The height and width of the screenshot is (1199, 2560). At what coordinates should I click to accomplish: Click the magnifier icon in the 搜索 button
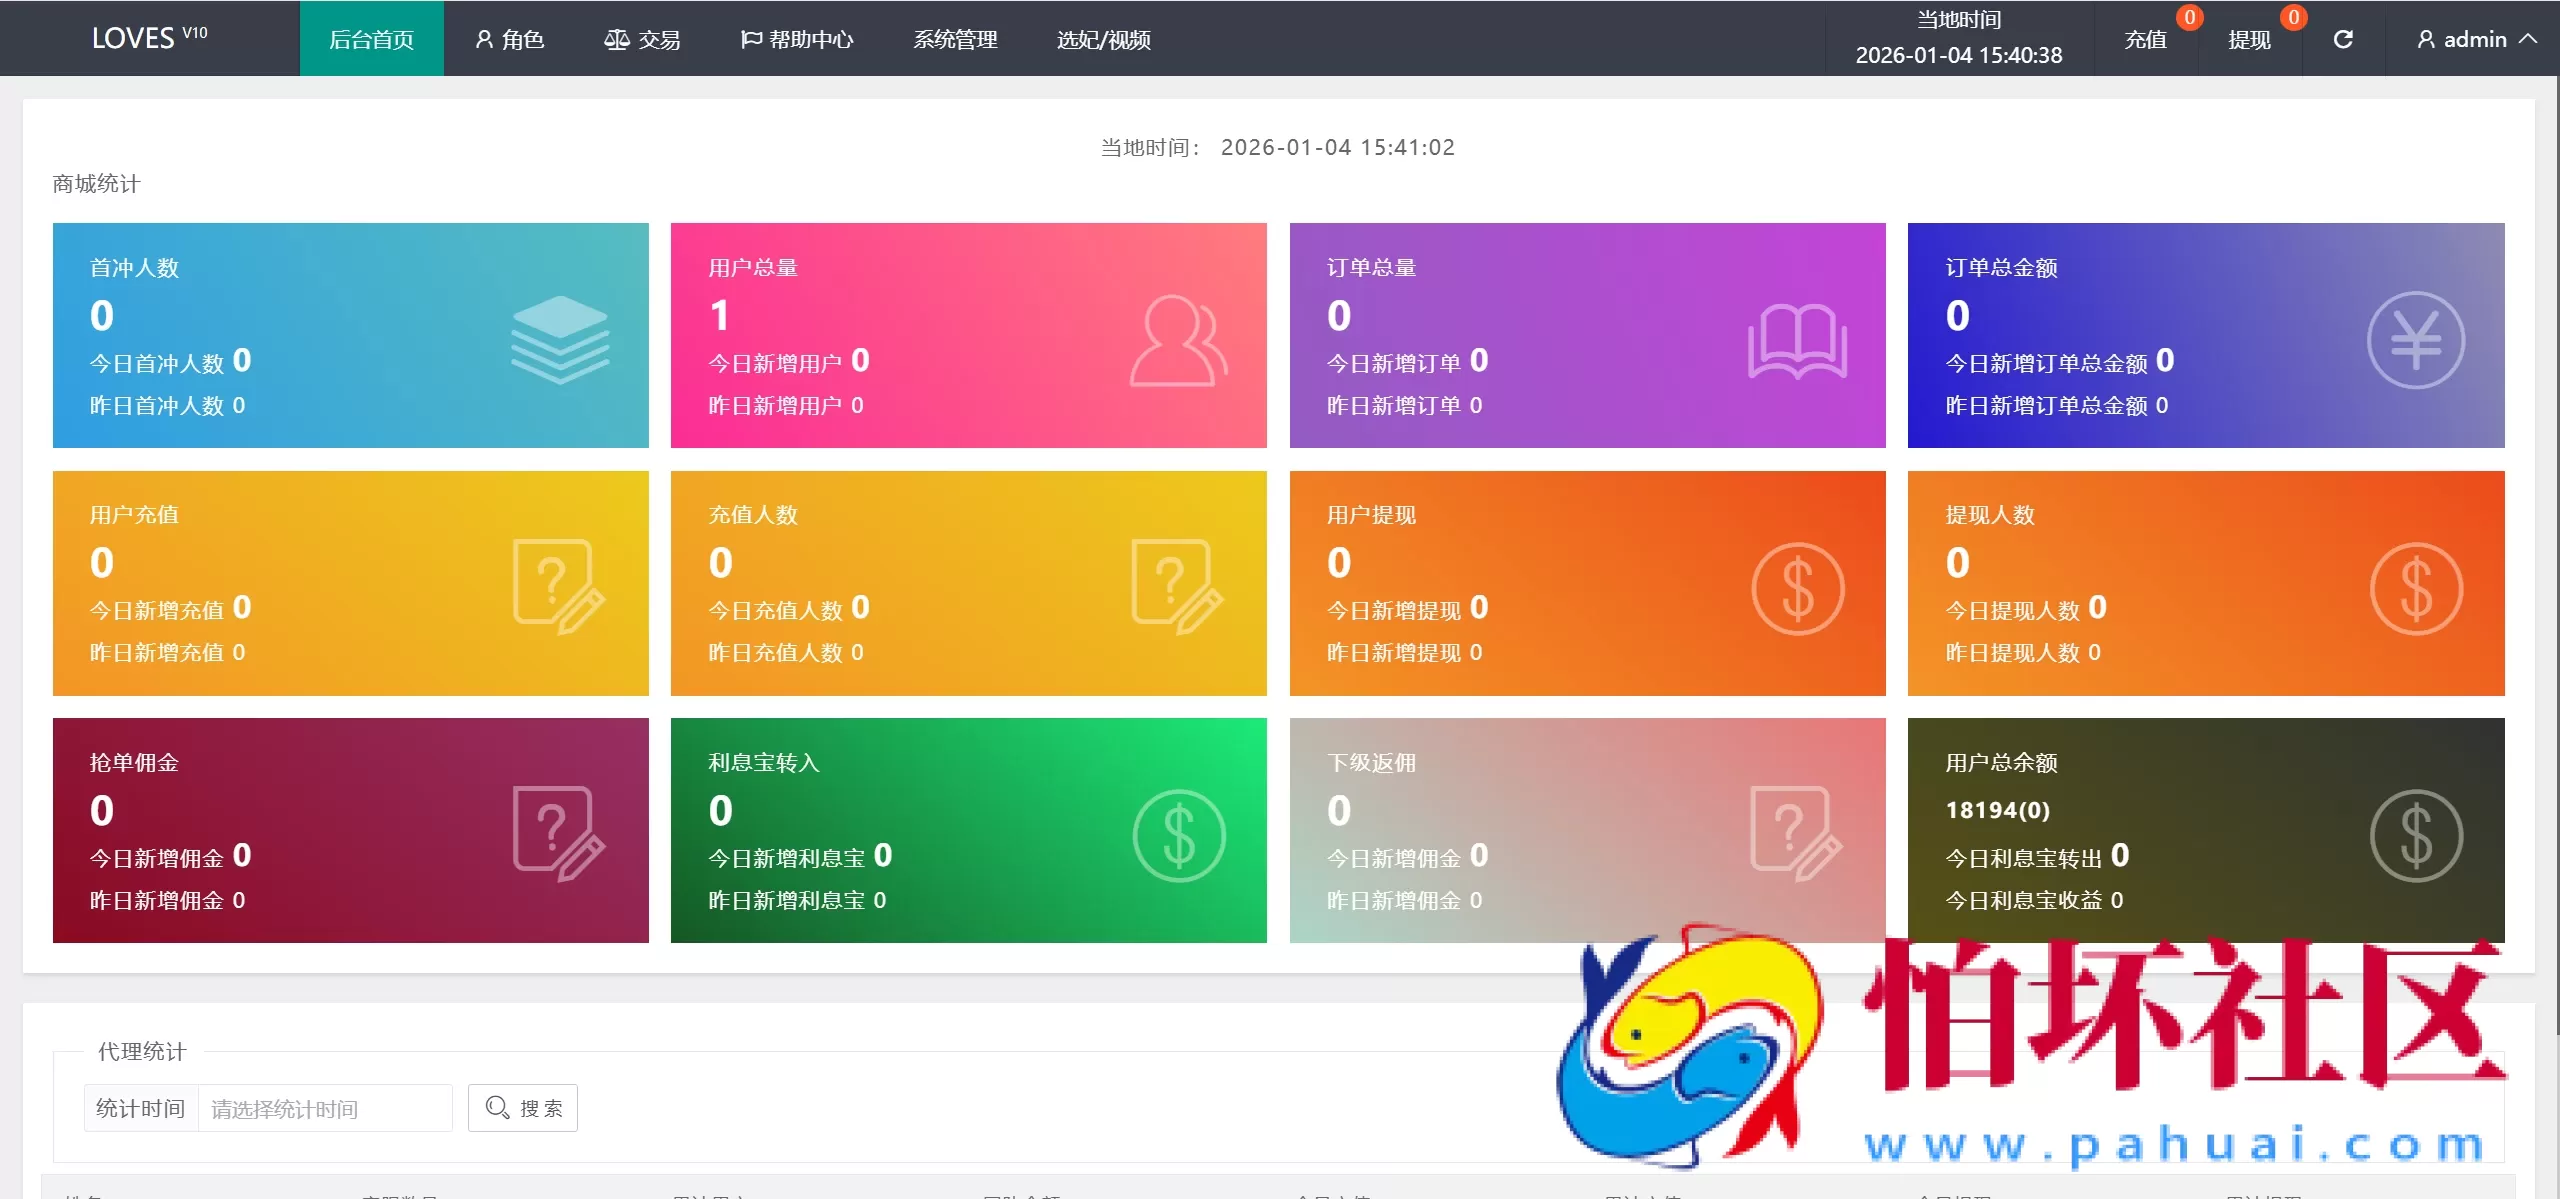coord(497,1107)
